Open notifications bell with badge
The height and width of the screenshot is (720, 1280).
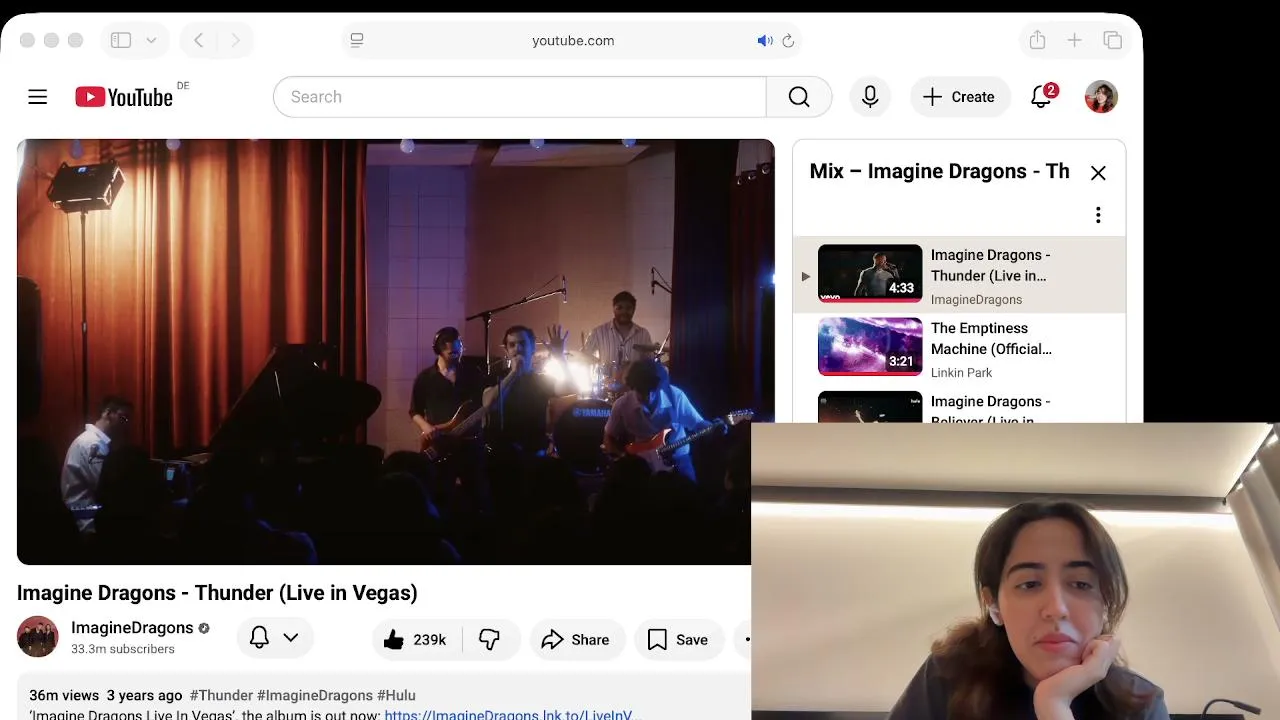point(1042,96)
